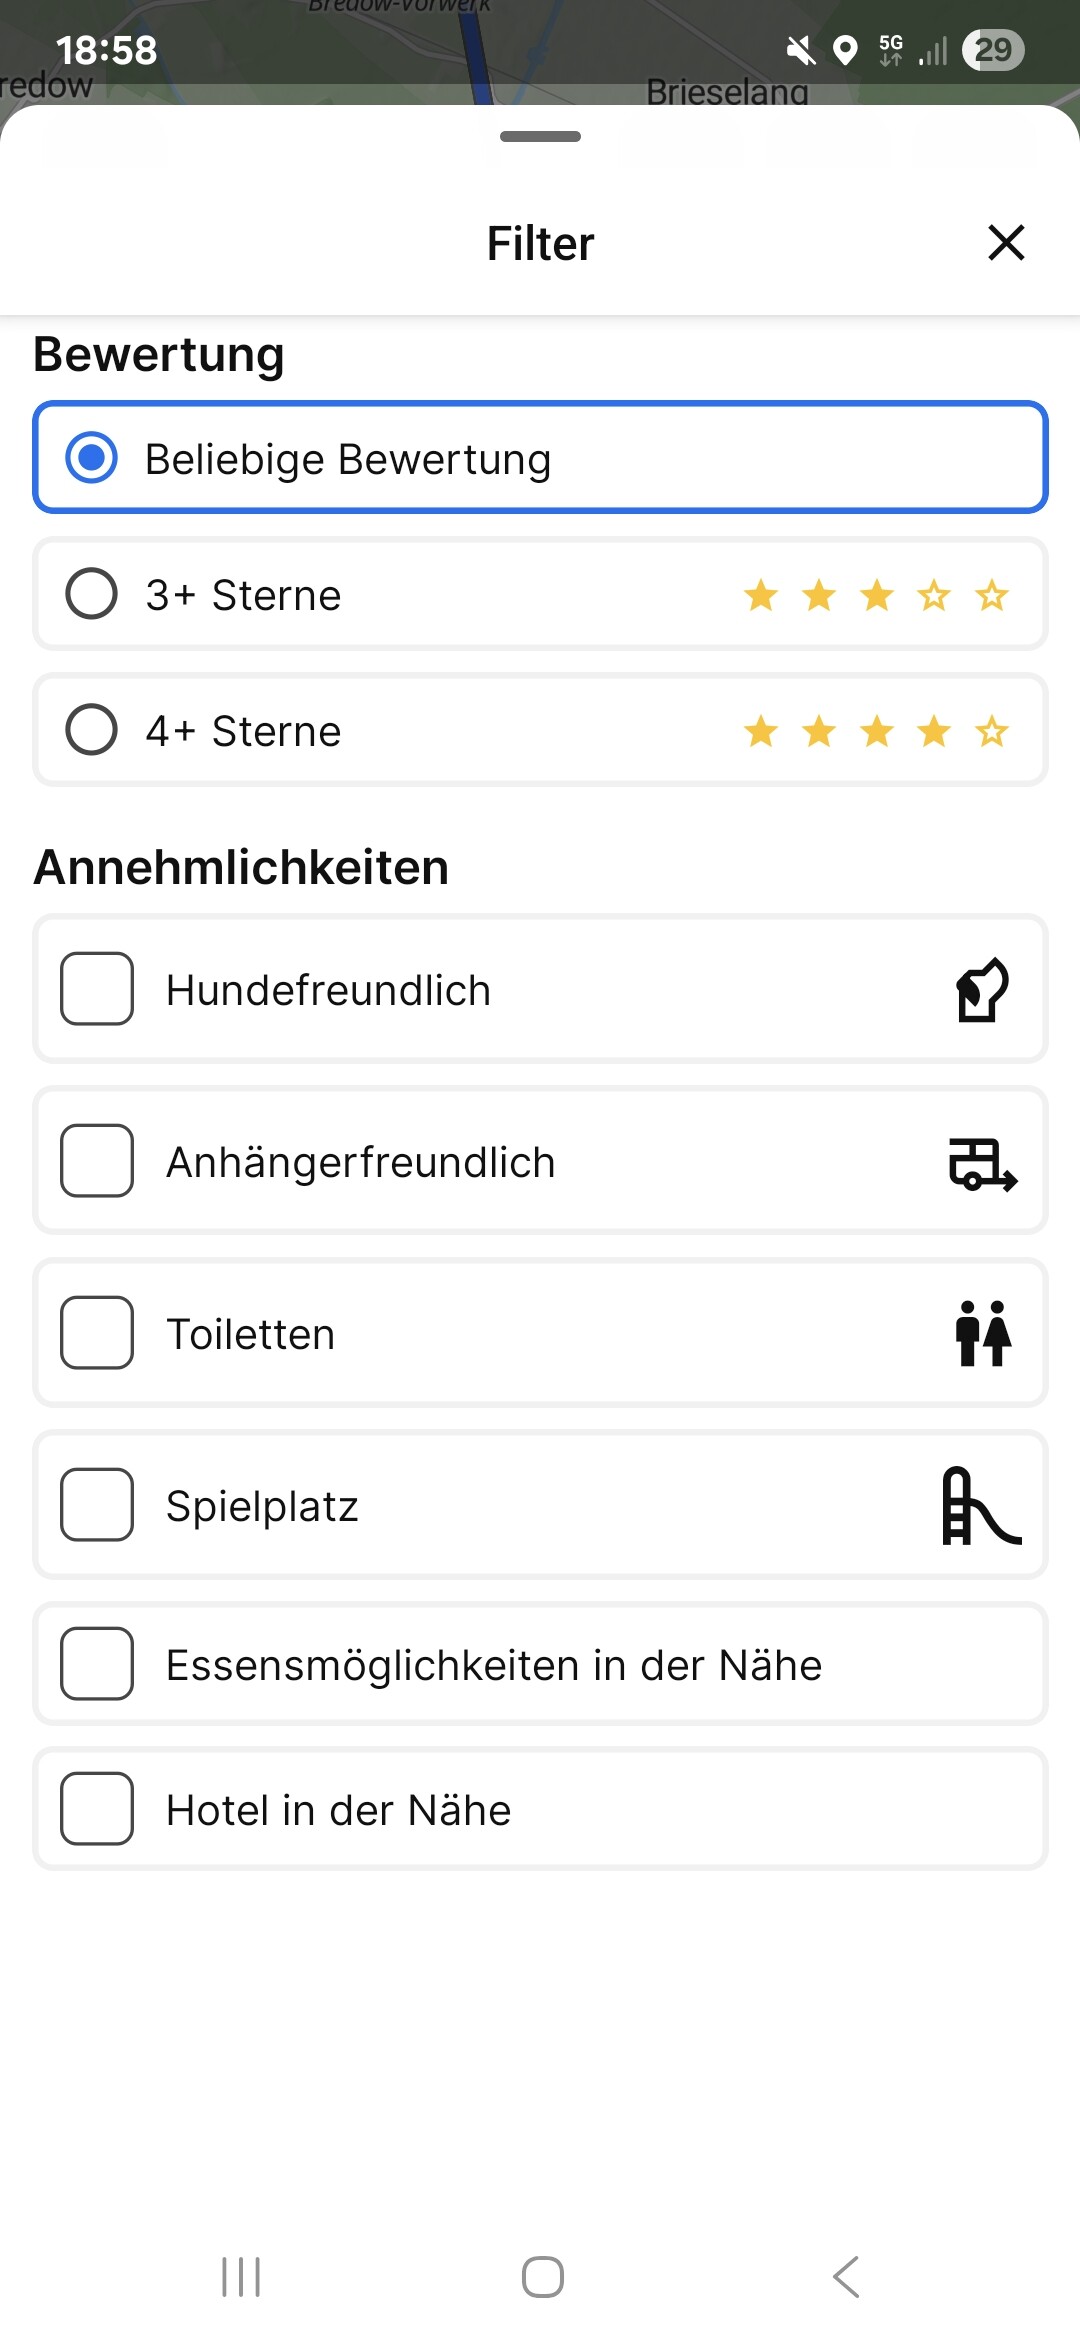The width and height of the screenshot is (1080, 2340).
Task: Open recent apps from navigation bar
Action: [241, 2277]
